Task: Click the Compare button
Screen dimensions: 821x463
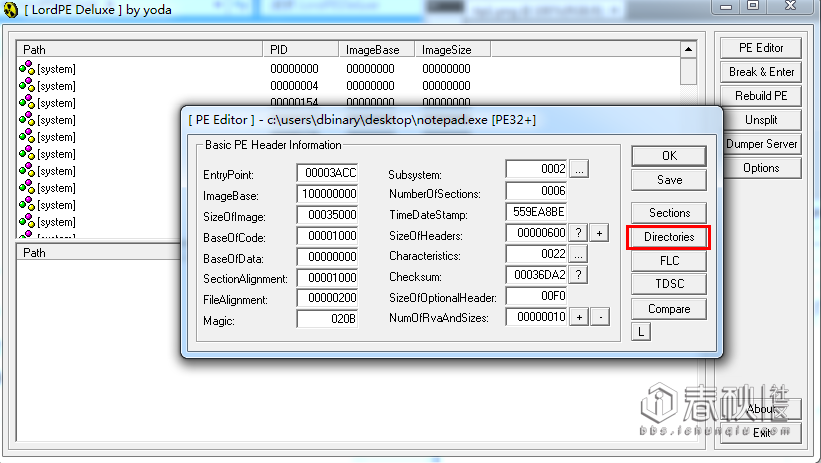Action: (x=669, y=309)
